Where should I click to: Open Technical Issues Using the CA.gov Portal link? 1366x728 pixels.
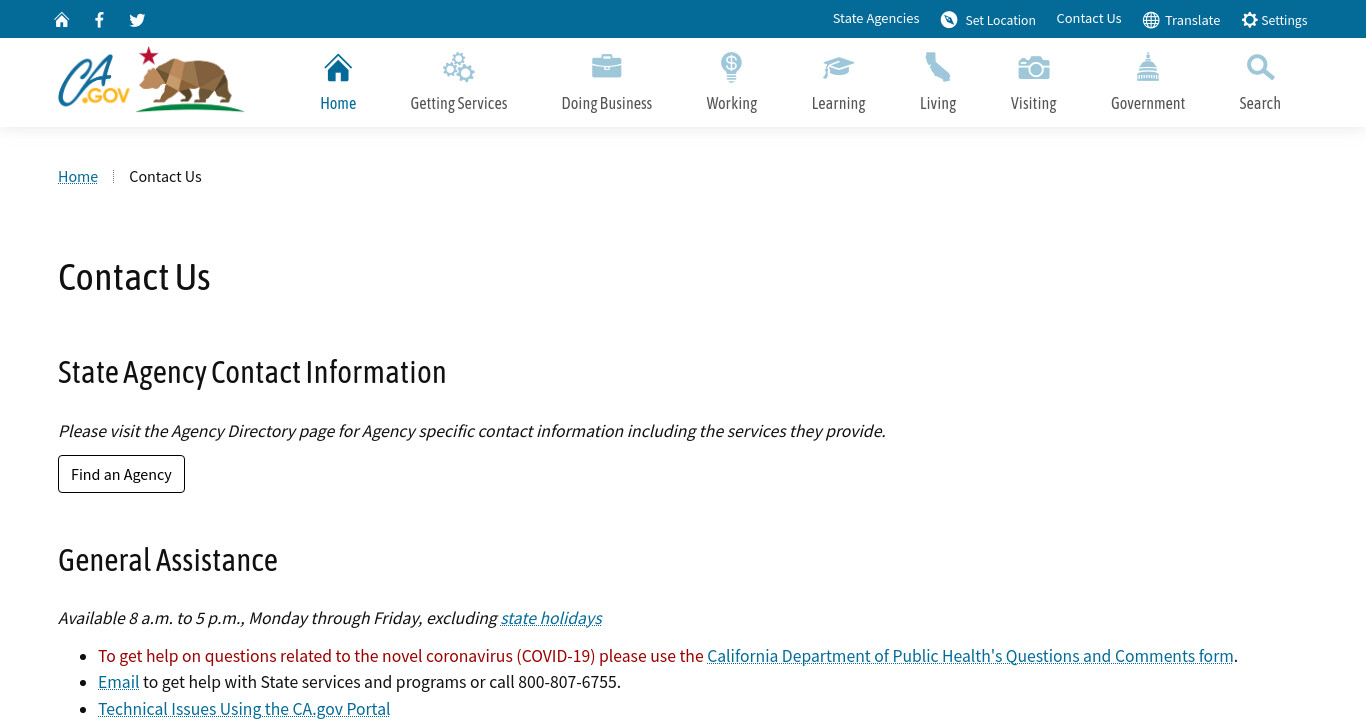(244, 709)
